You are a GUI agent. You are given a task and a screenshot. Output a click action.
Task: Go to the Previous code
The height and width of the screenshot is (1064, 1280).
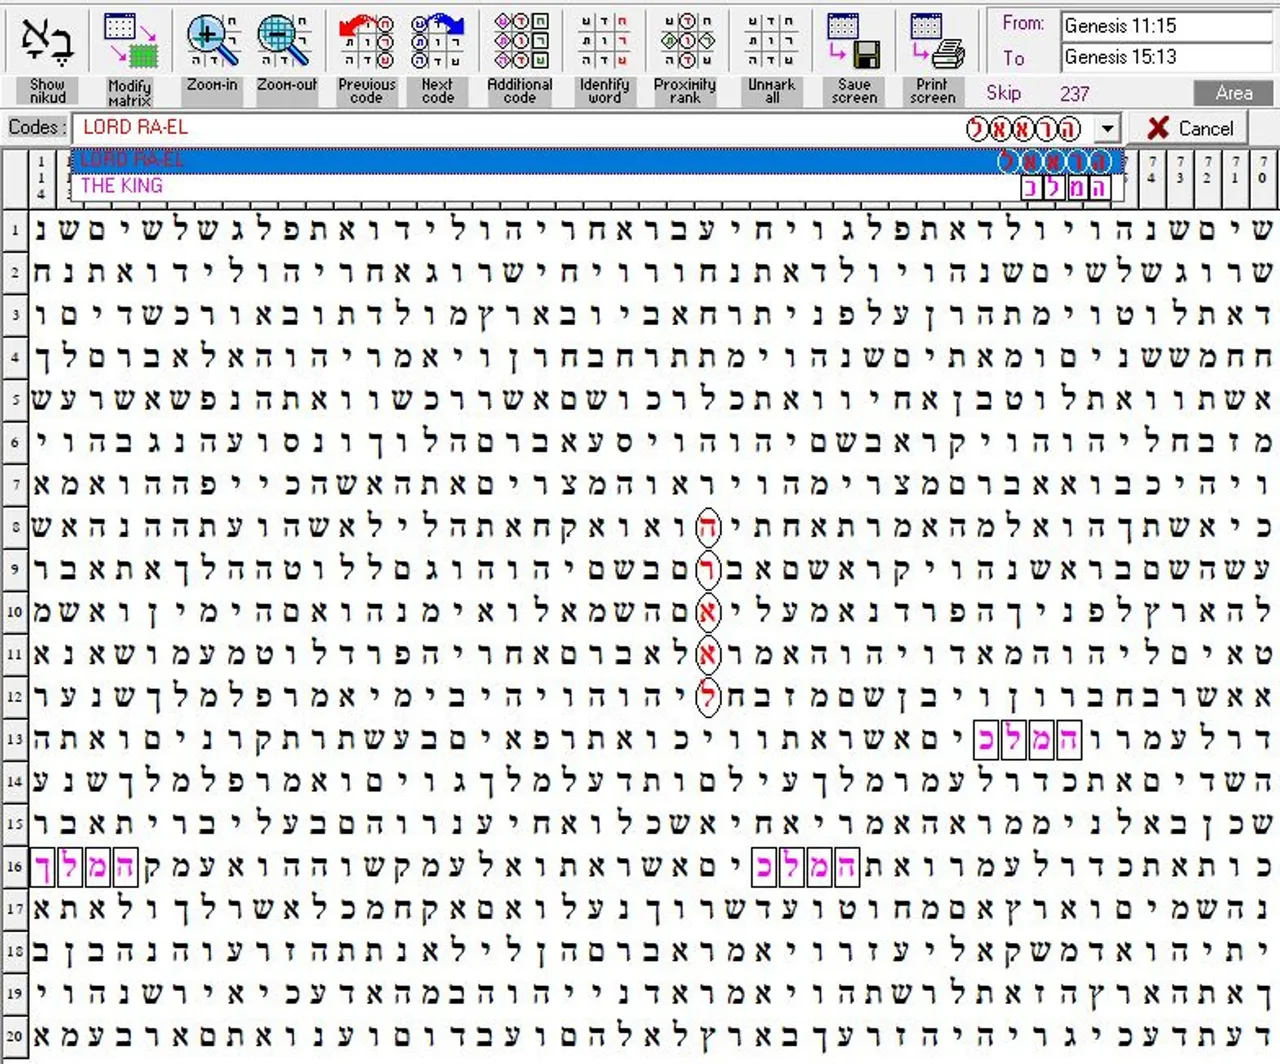point(366,43)
